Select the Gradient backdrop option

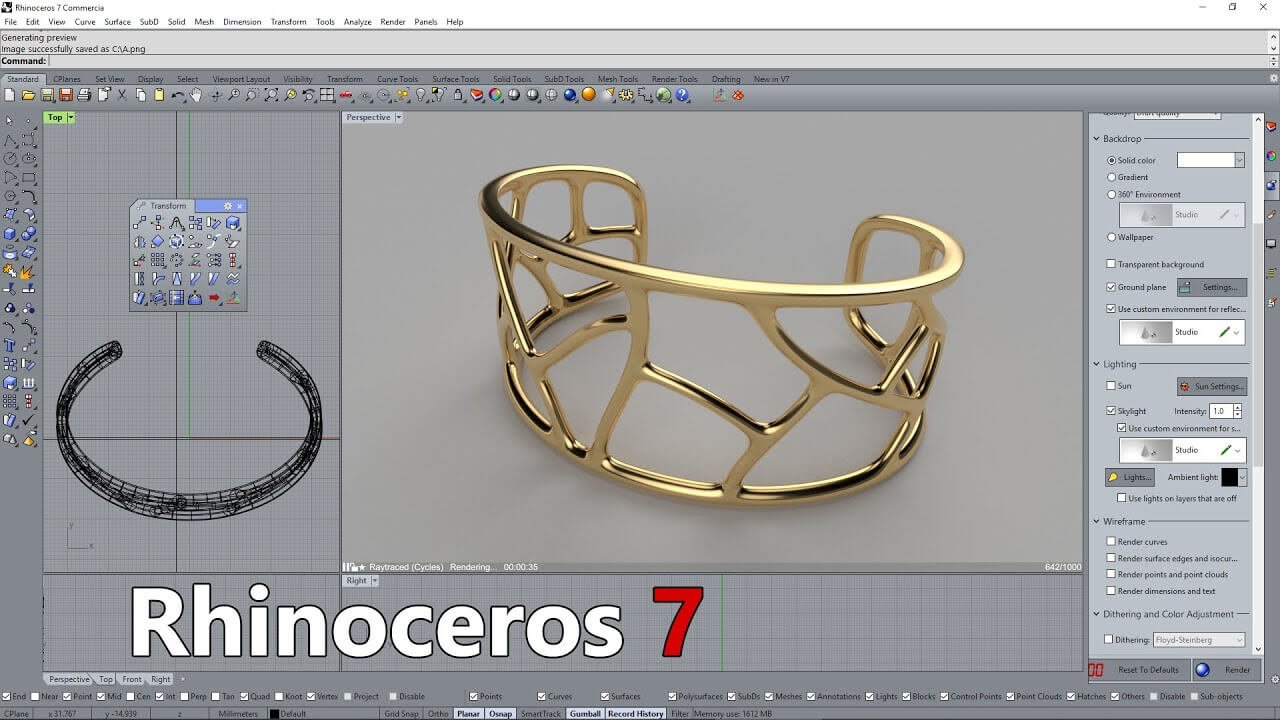click(1111, 177)
